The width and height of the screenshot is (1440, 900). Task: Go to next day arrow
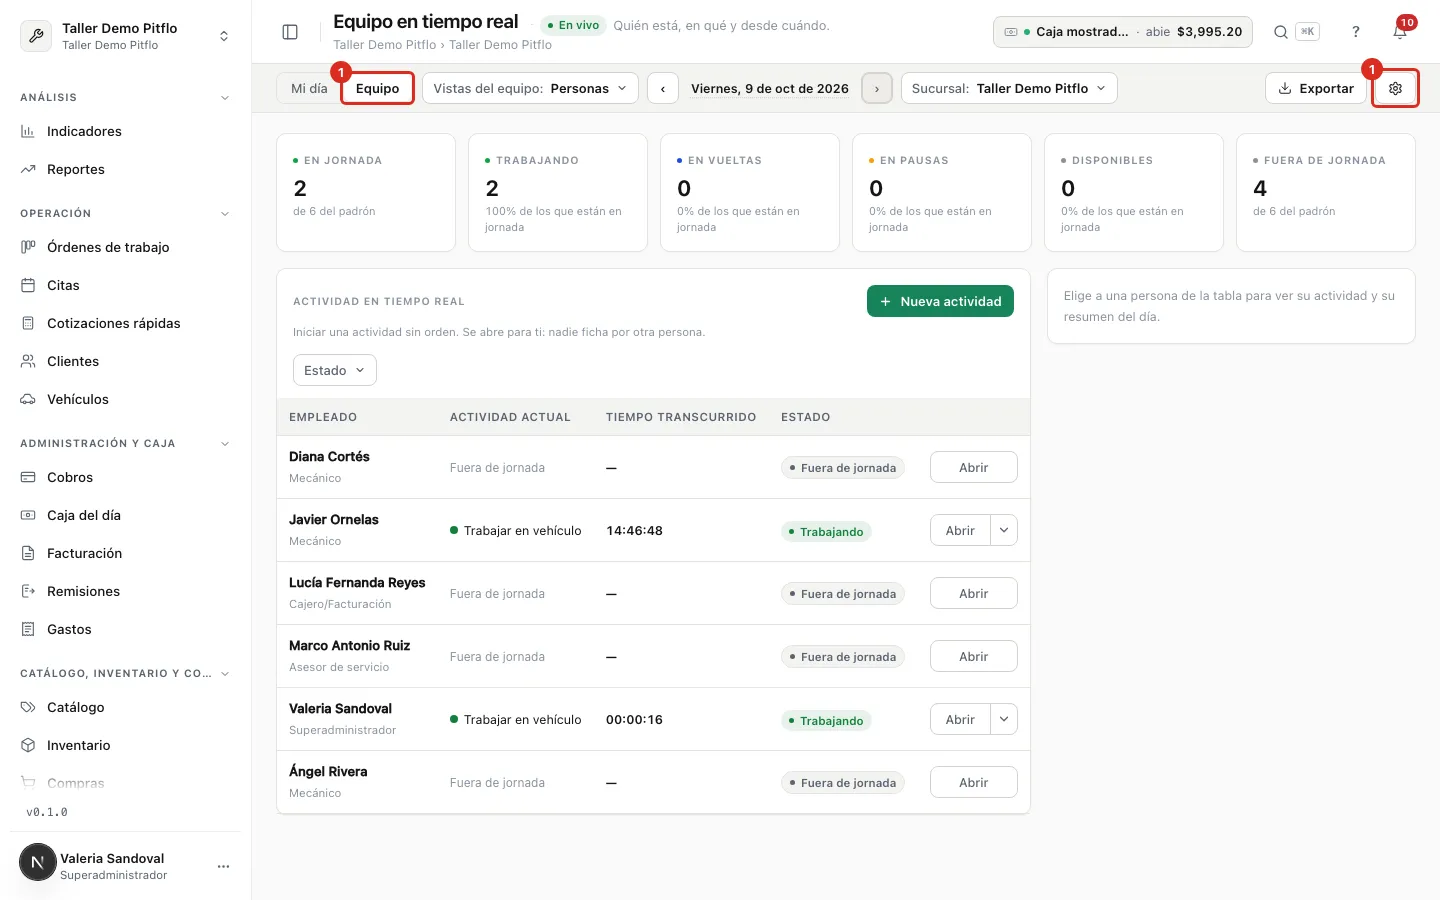(x=877, y=88)
